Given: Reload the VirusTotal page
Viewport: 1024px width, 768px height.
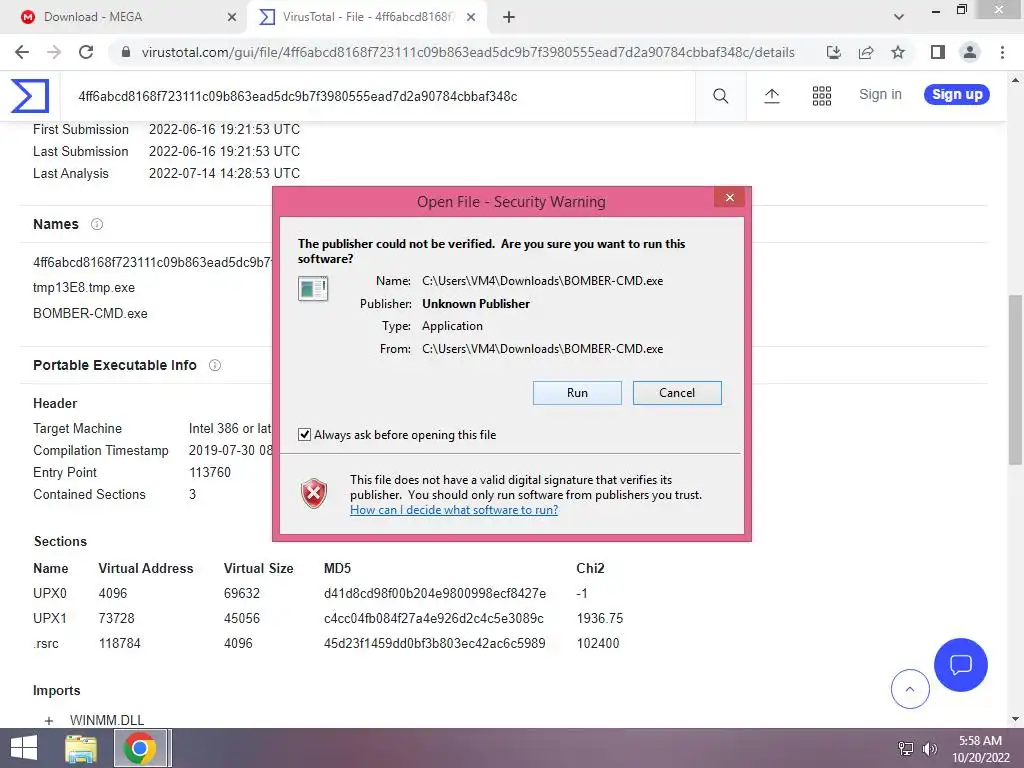Looking at the screenshot, I should (x=86, y=52).
